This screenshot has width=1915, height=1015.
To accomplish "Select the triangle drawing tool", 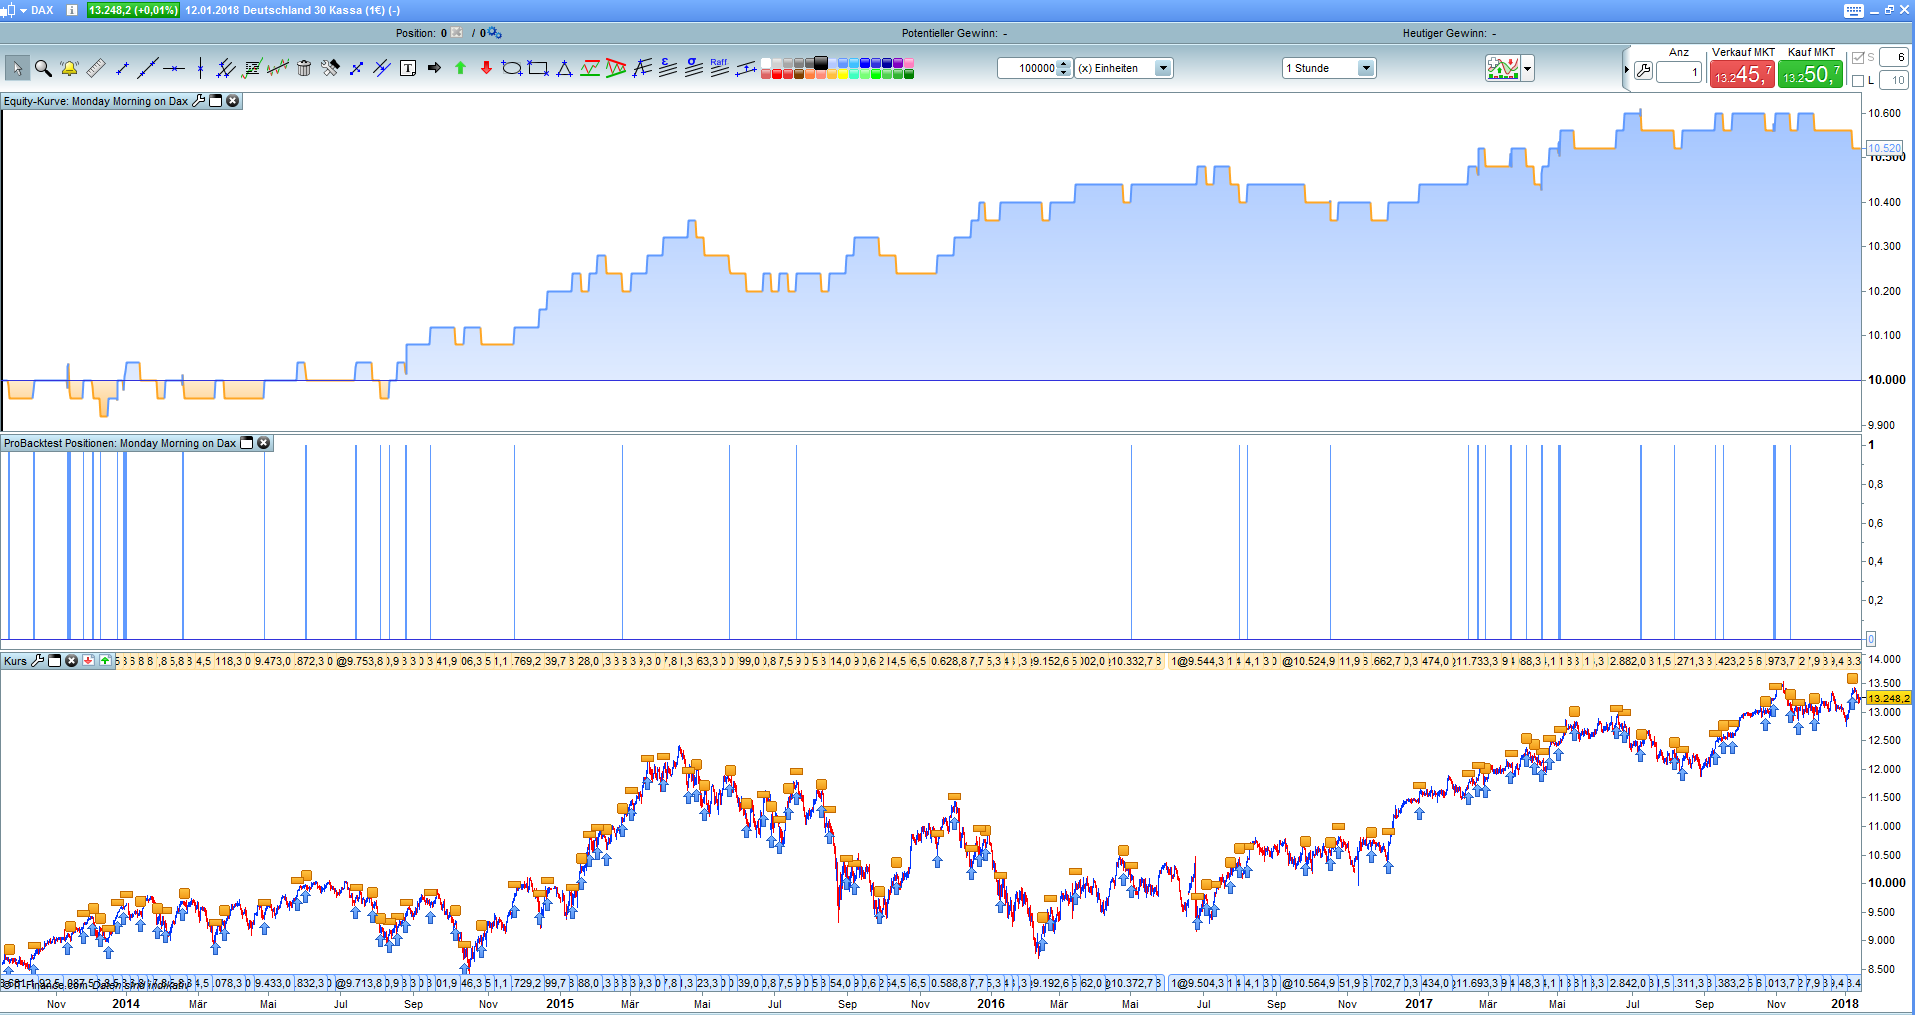I will point(564,68).
